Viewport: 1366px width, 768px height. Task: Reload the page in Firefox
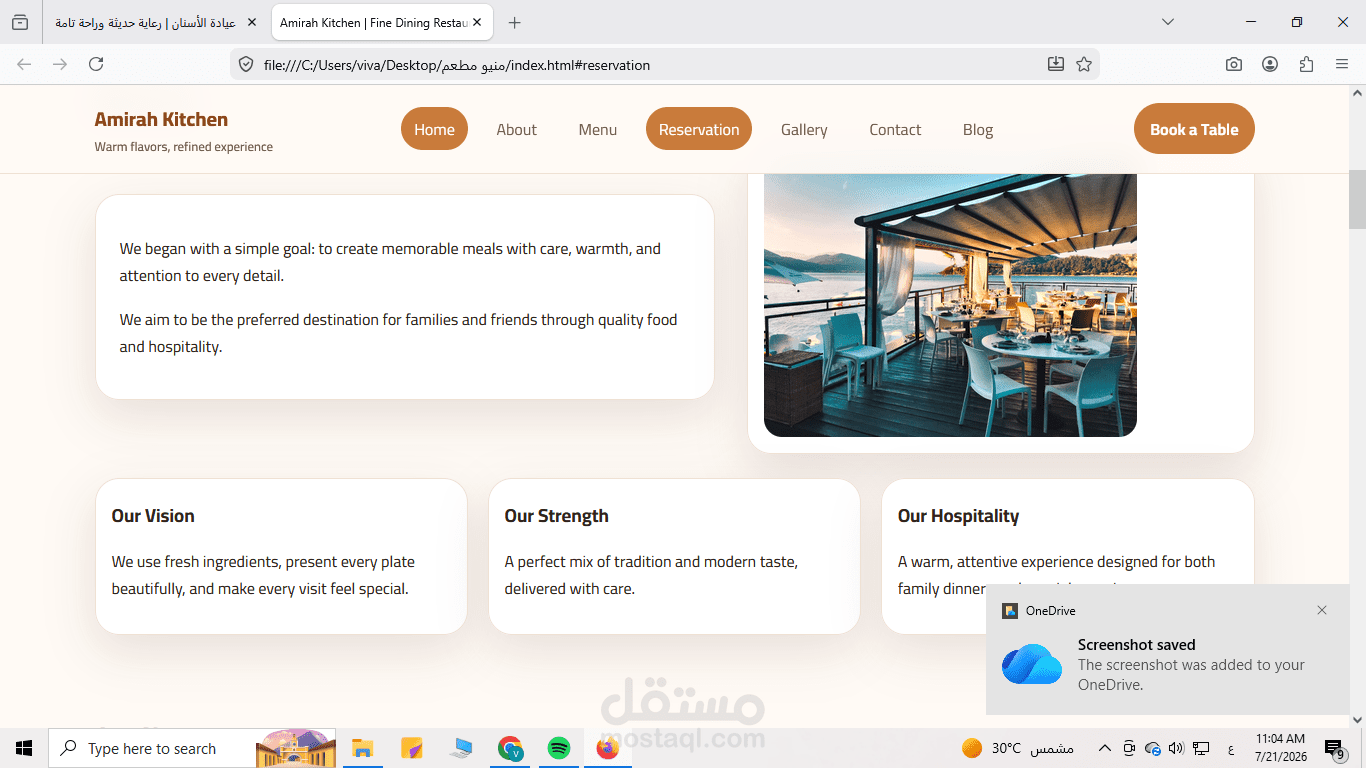tap(96, 64)
